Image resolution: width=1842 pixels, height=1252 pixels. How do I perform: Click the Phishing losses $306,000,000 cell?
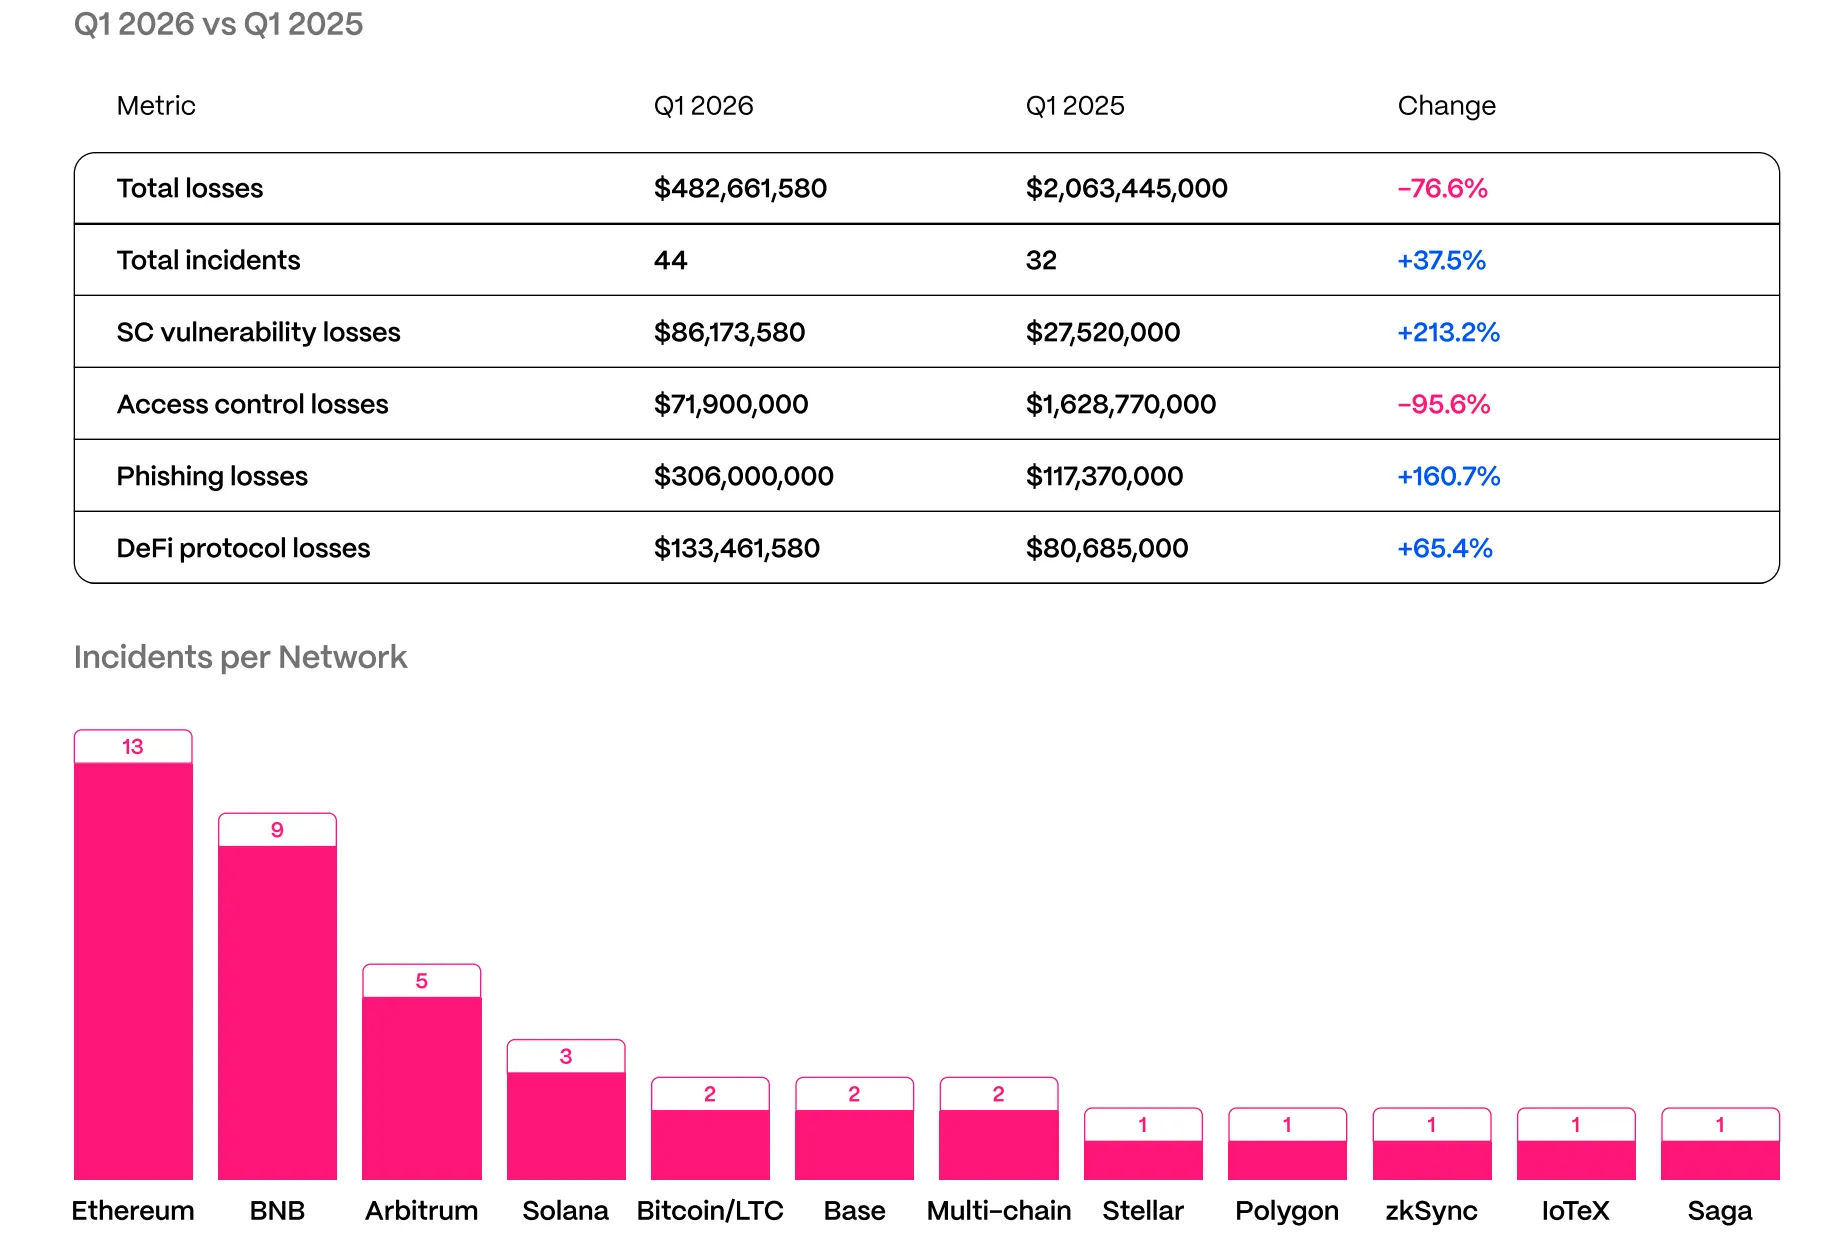click(743, 476)
